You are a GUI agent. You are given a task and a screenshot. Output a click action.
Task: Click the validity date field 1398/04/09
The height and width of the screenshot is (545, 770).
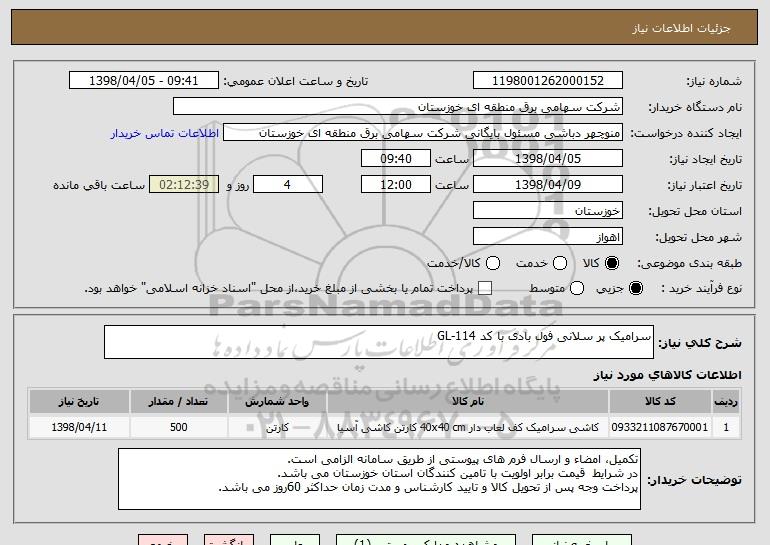click(x=548, y=185)
